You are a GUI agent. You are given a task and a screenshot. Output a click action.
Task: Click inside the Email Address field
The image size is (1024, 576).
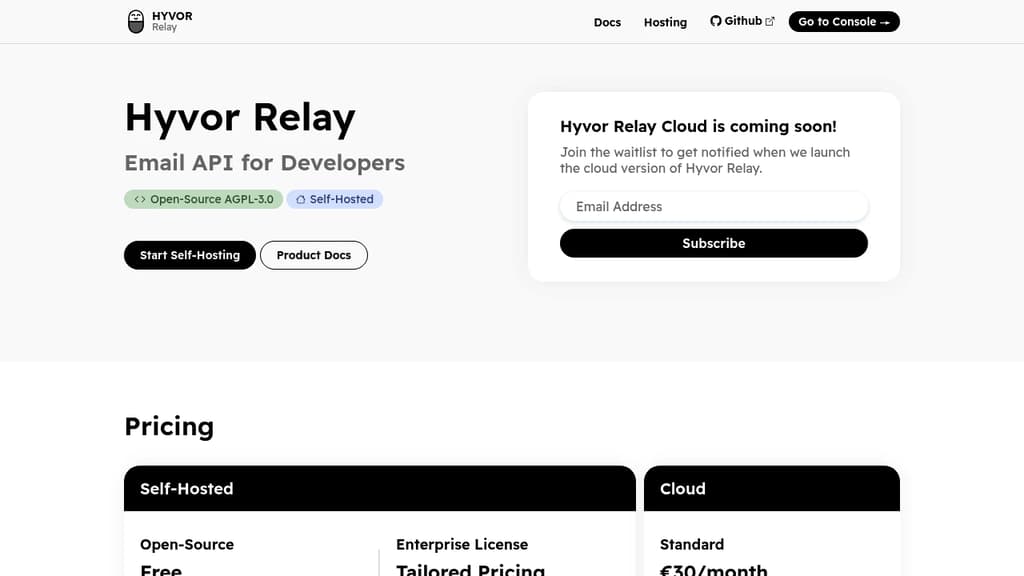pyautogui.click(x=713, y=206)
